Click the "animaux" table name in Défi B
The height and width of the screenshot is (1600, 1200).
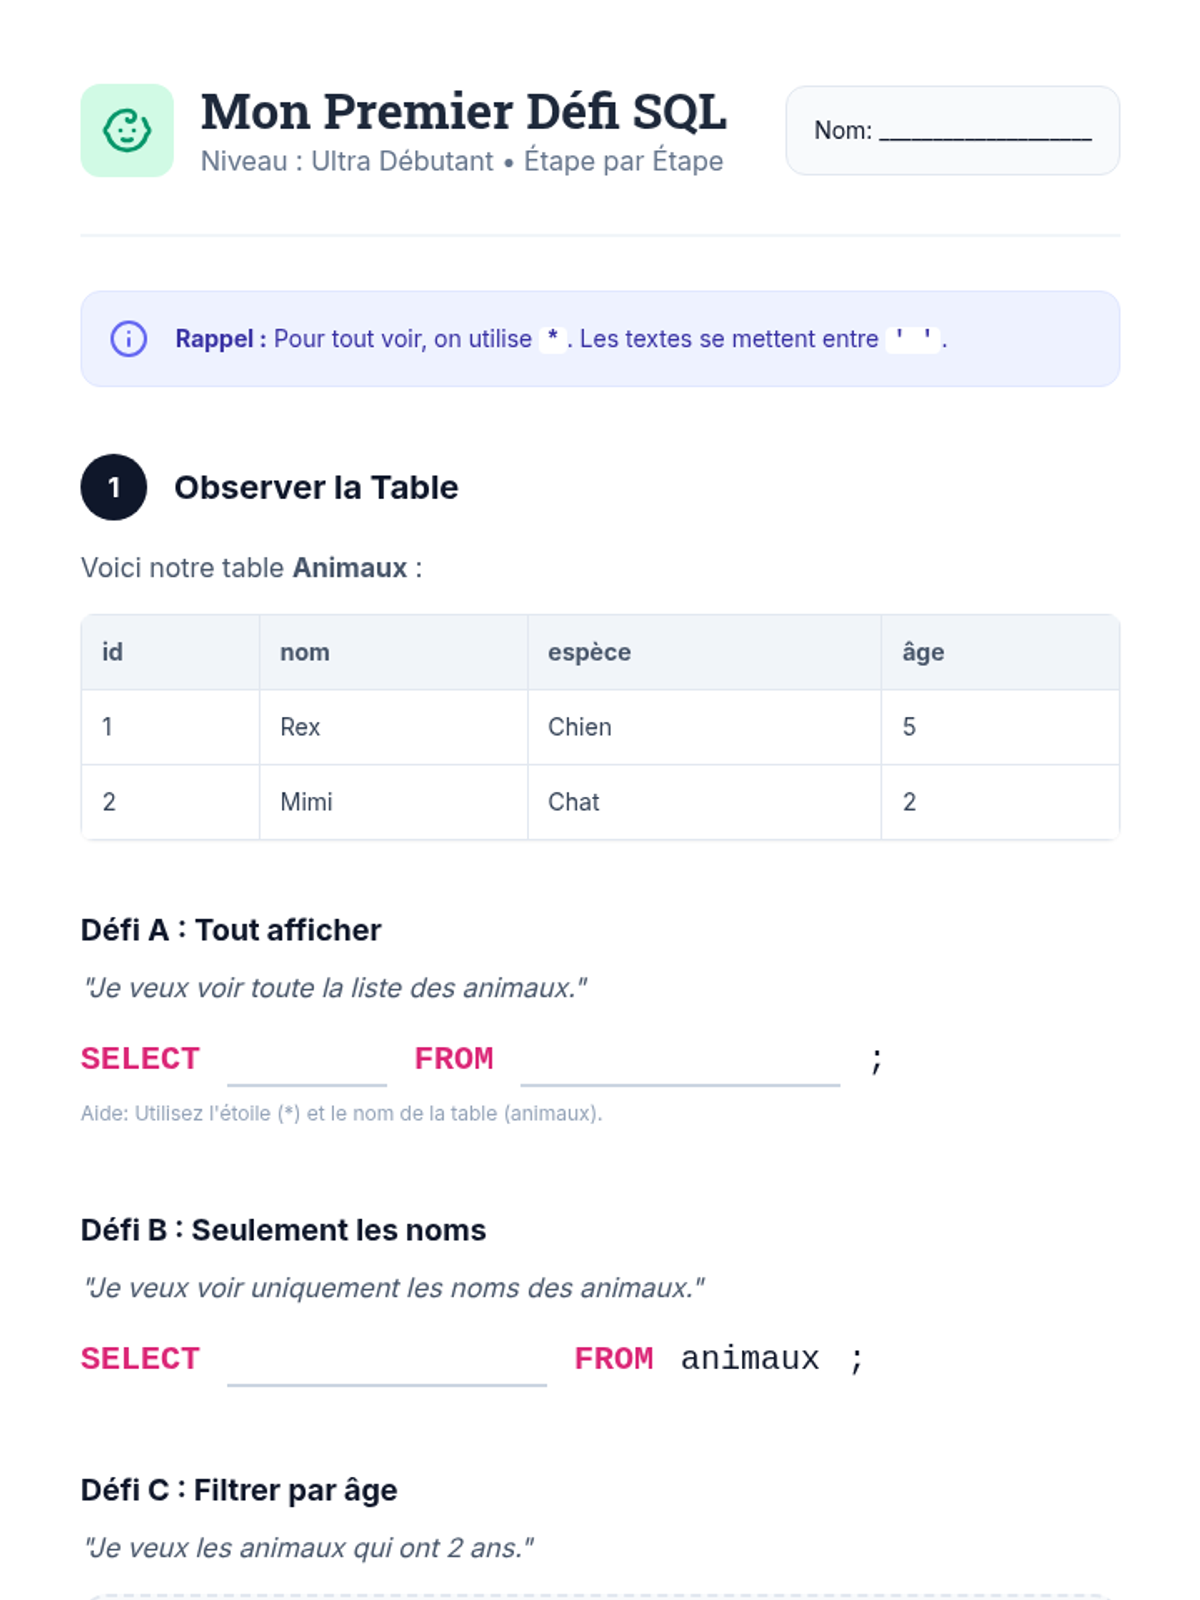[x=750, y=1359]
